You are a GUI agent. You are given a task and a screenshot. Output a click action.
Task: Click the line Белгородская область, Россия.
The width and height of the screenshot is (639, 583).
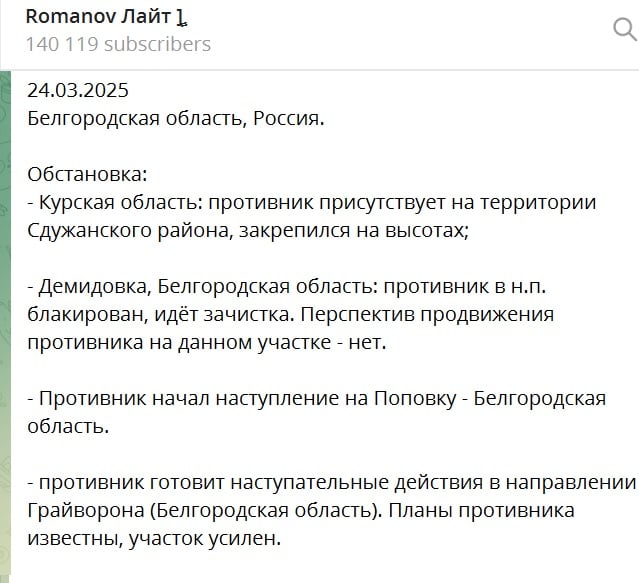[x=176, y=119]
